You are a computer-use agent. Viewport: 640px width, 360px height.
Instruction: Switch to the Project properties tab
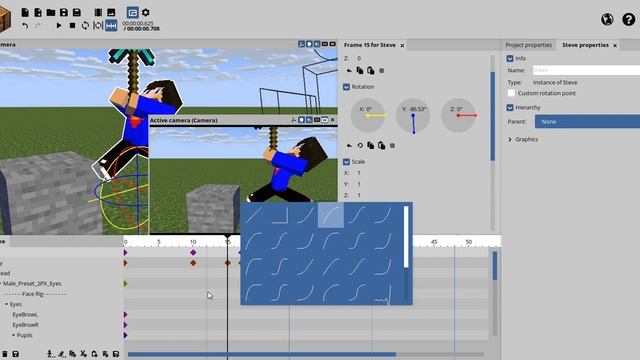[528, 45]
